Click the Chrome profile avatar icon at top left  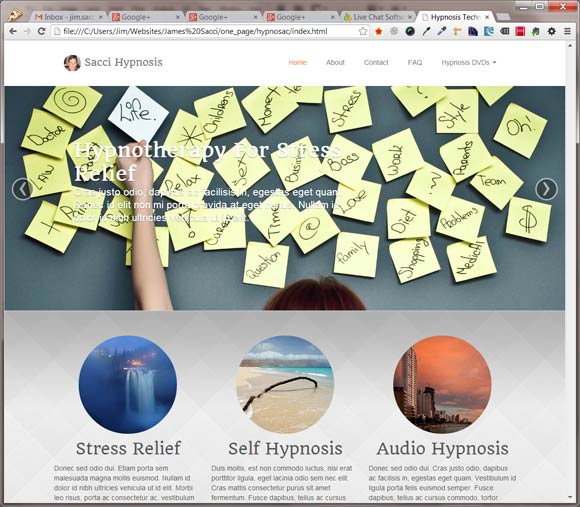click(x=15, y=15)
